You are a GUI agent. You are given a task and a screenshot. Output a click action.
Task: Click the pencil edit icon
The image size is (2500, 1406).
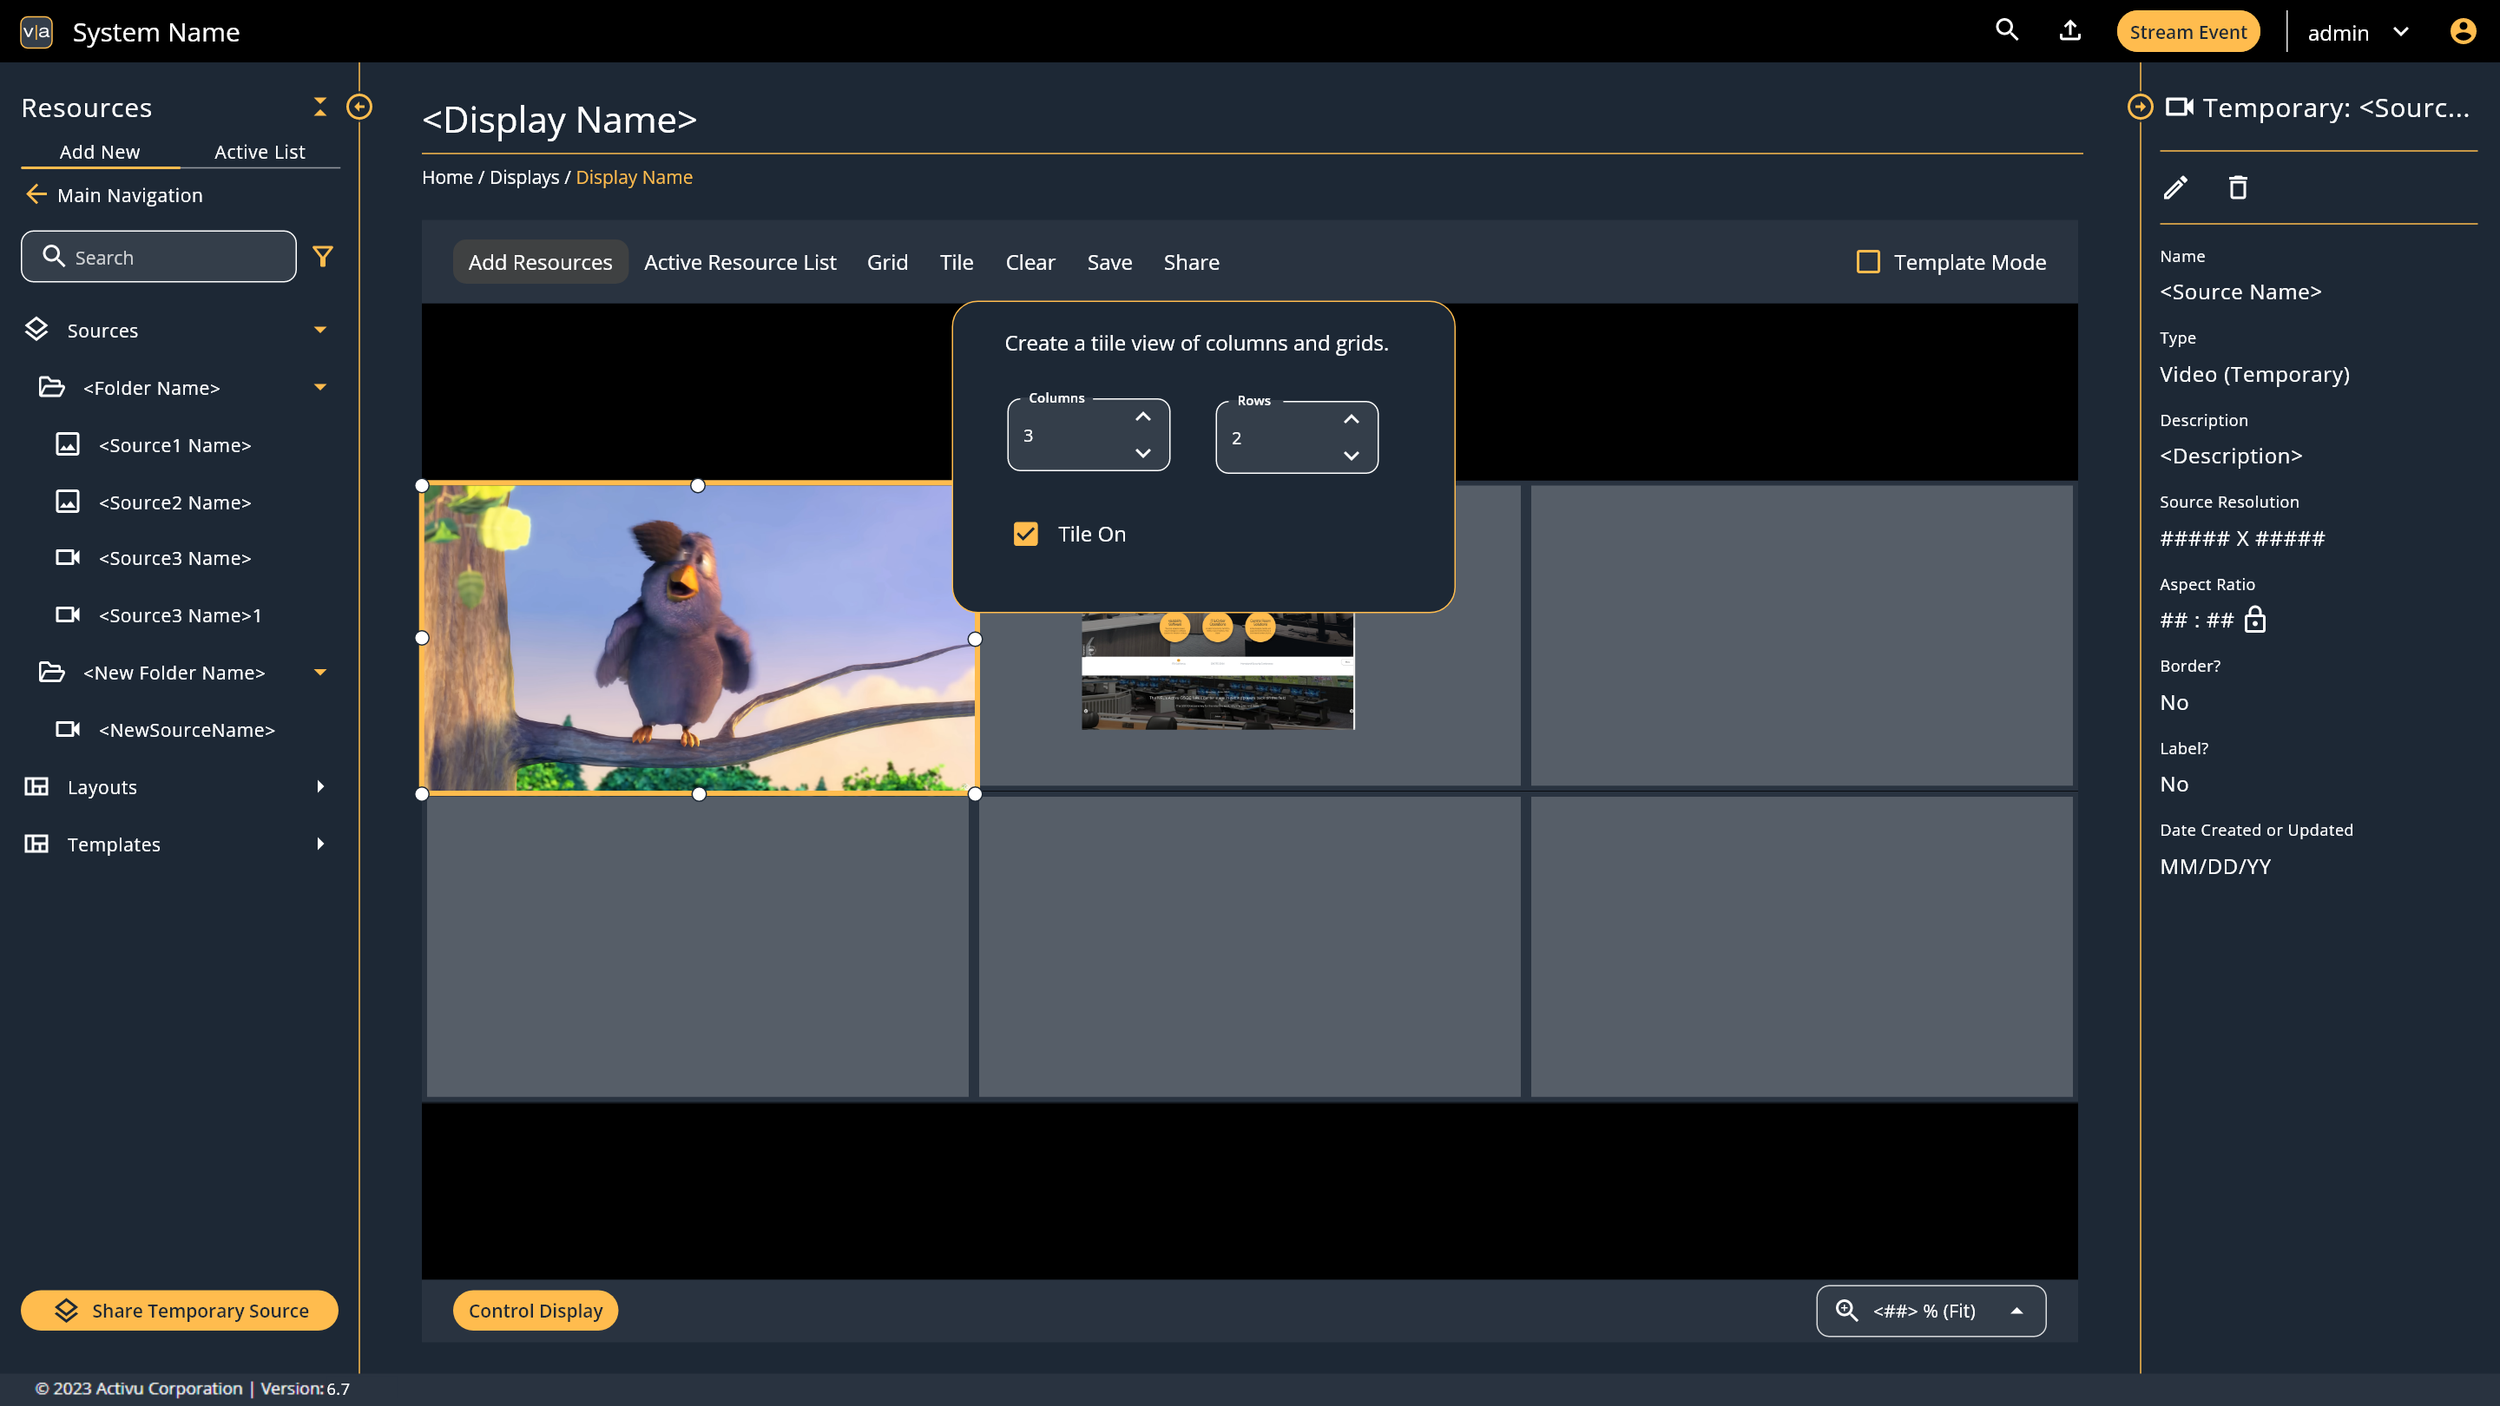tap(2175, 188)
